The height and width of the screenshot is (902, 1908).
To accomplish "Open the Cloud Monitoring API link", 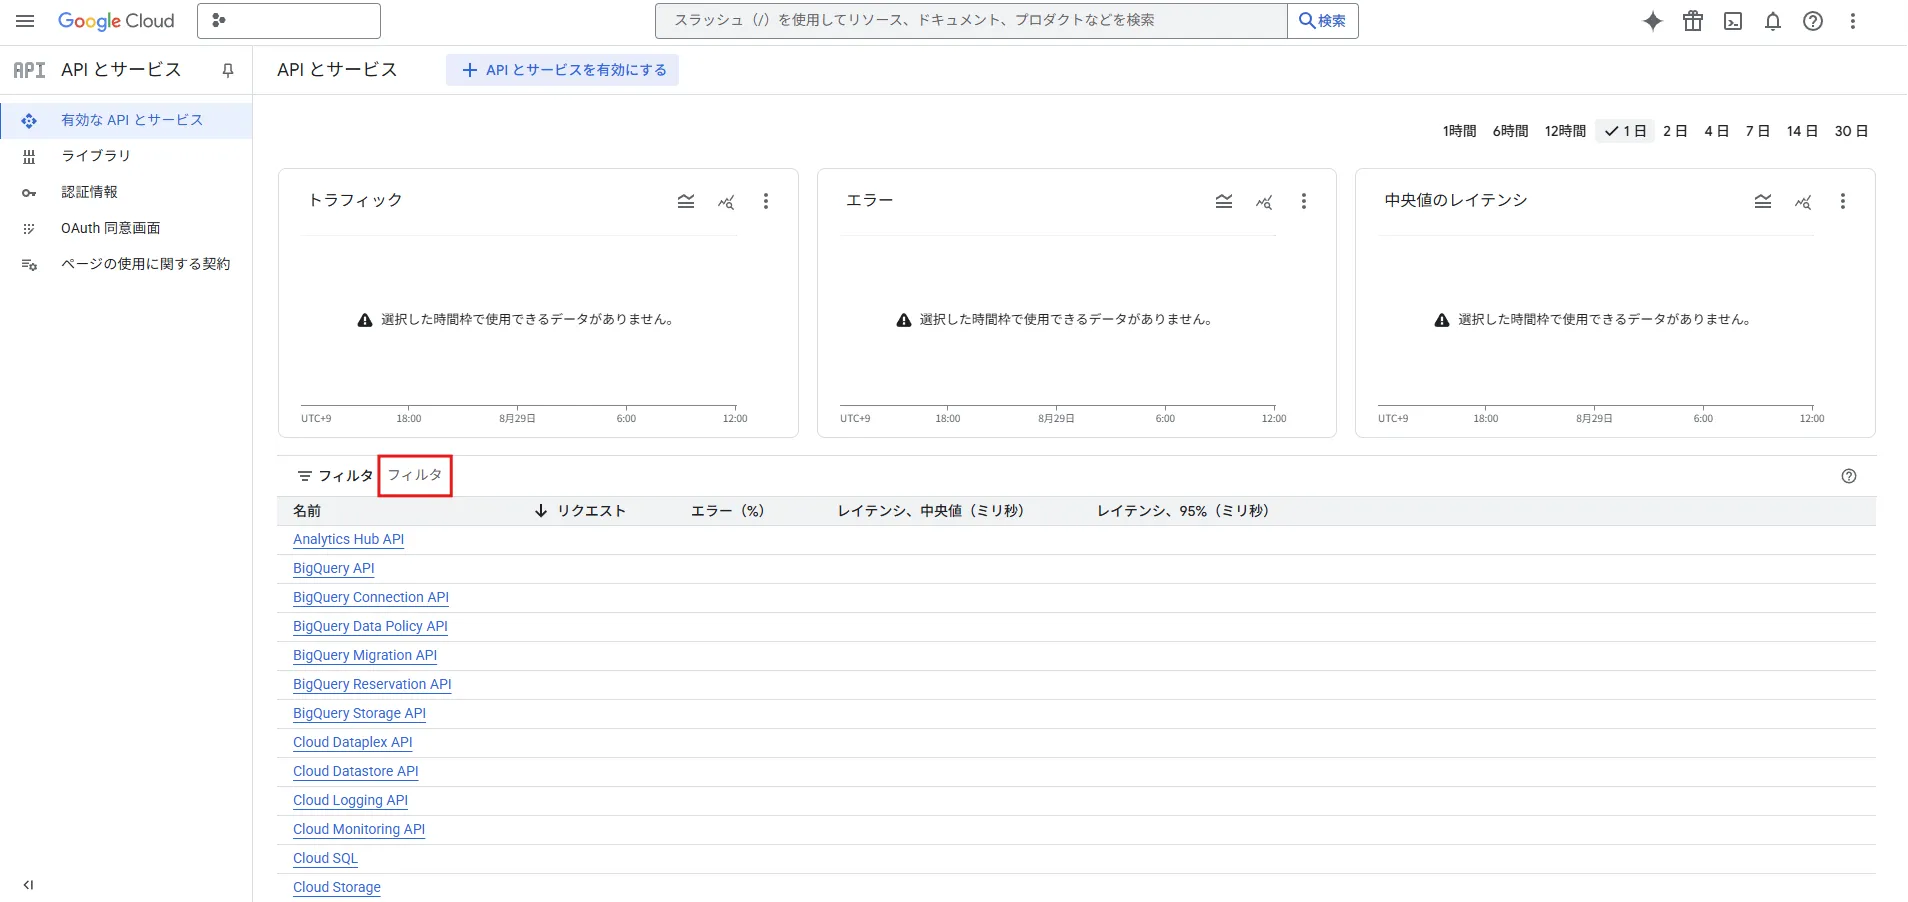I will coord(359,830).
